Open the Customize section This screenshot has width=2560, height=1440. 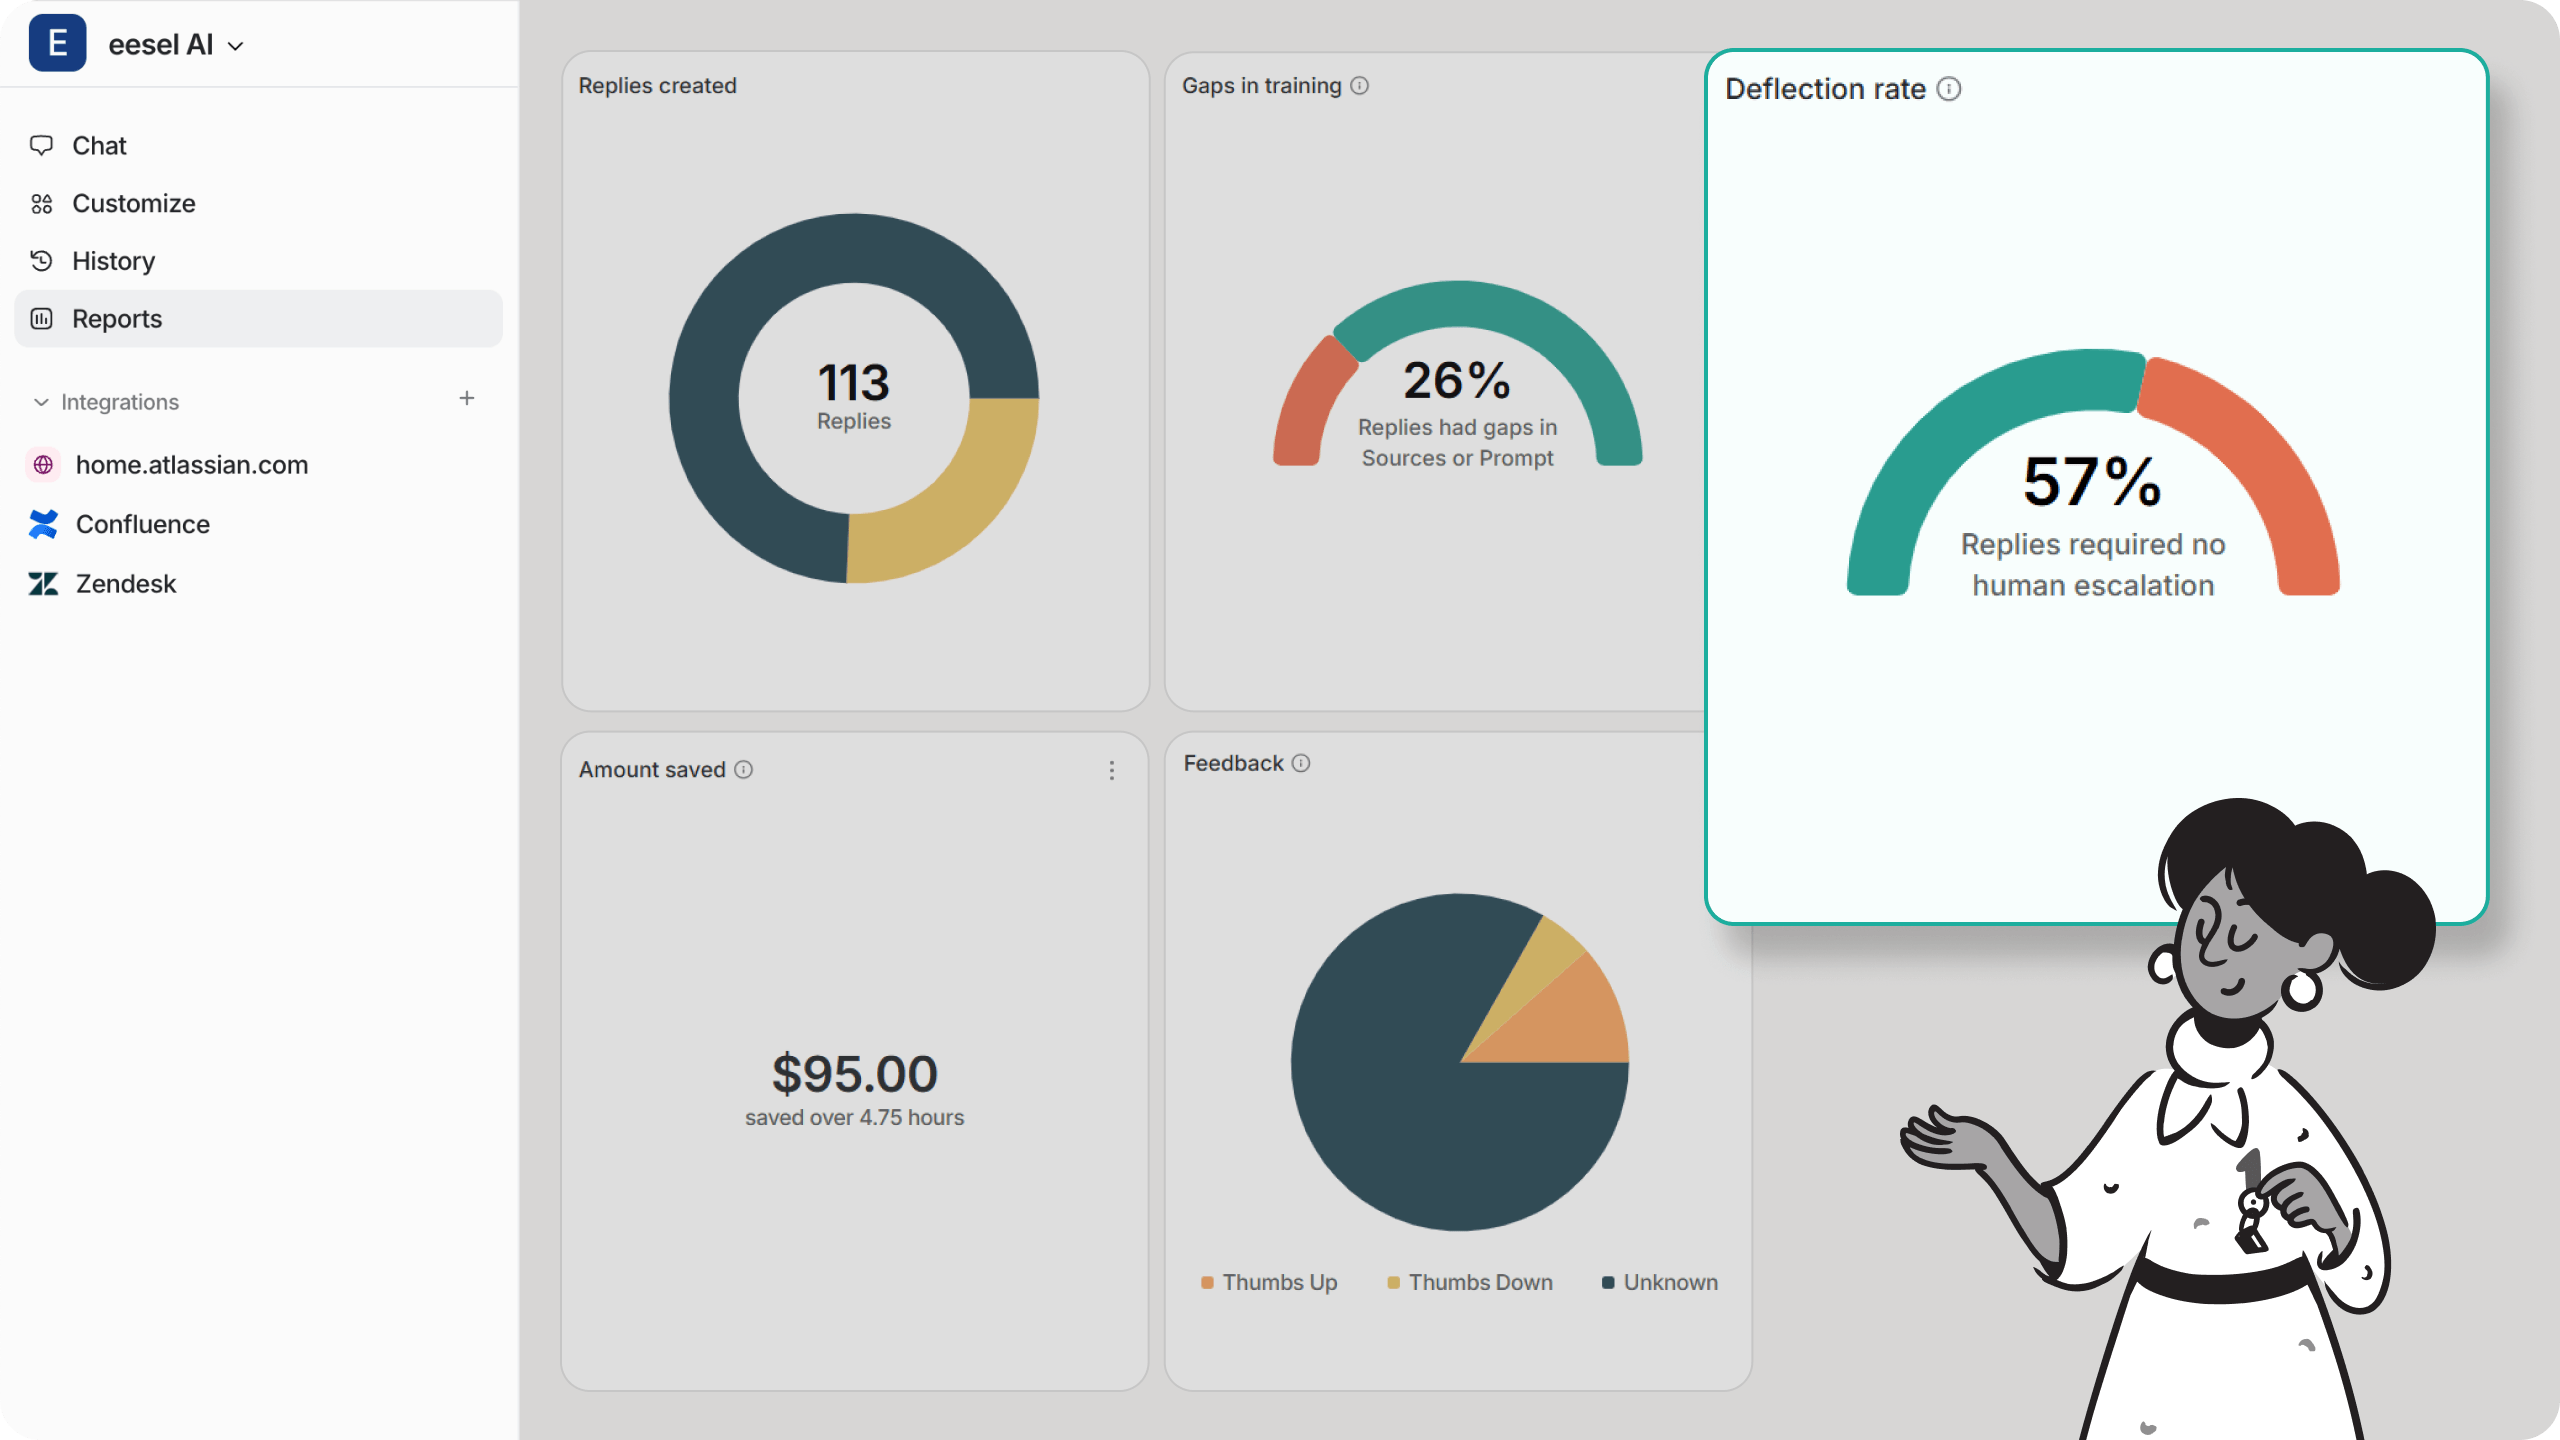click(132, 202)
